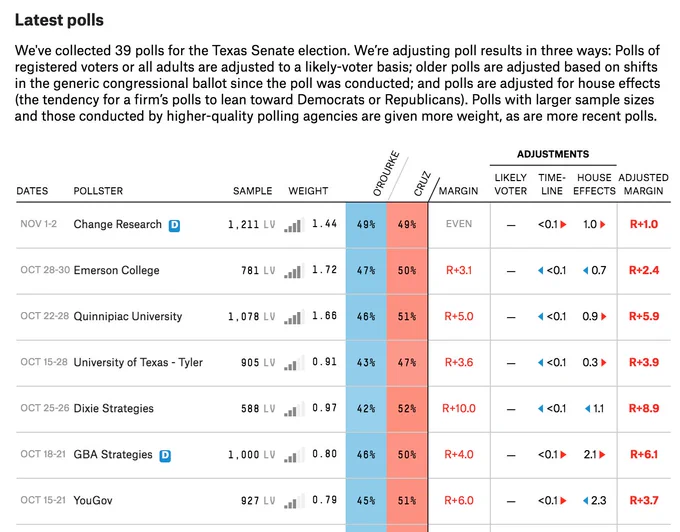Click blue timeline arrow in Emerson College row
The image size is (680, 532).
540,271
